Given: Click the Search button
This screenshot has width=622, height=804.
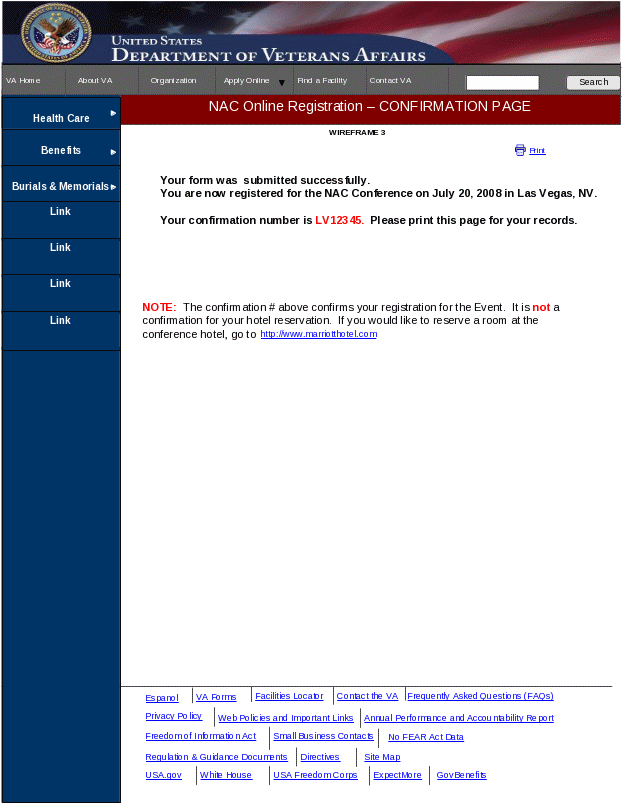Looking at the screenshot, I should pos(593,82).
